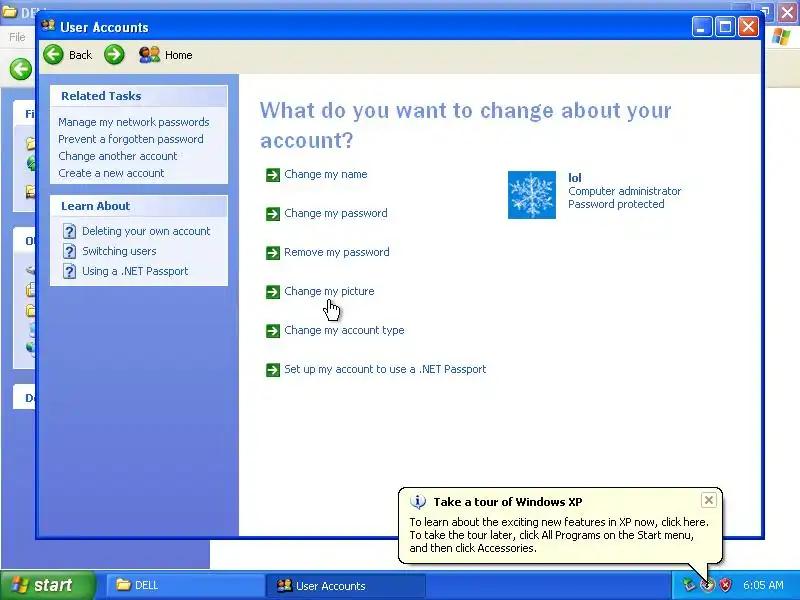Switch to DELL taskbar button
Viewport: 800px width, 600px height.
pos(185,585)
